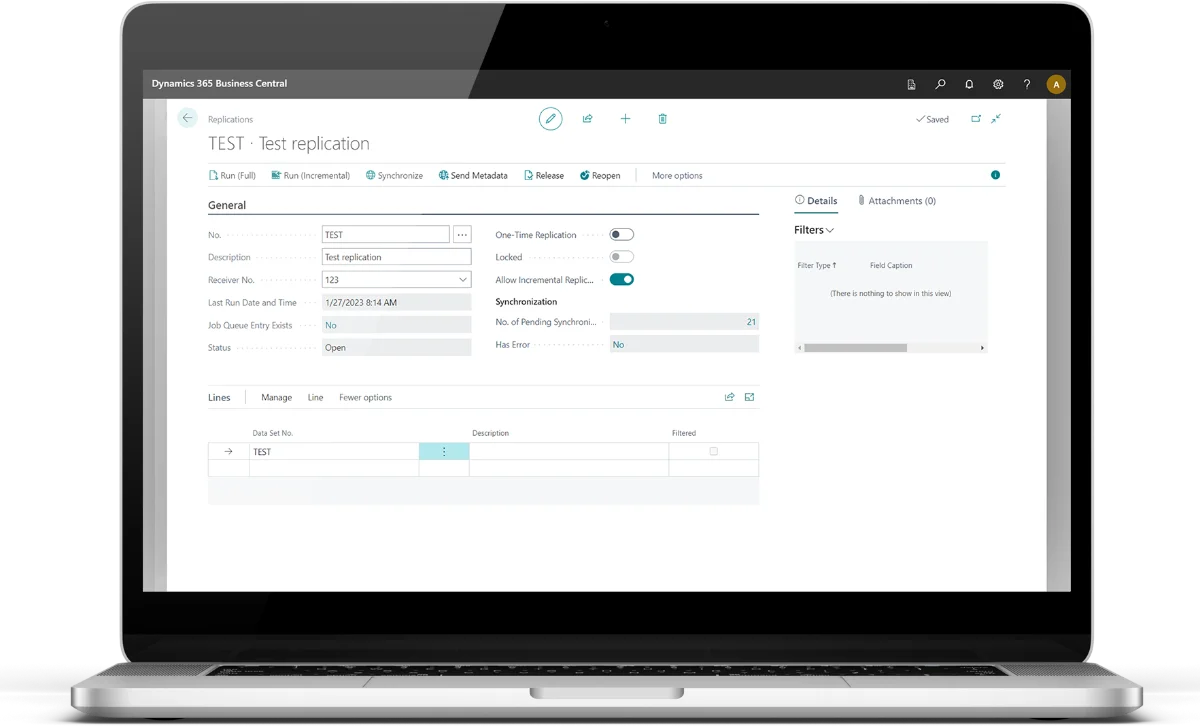Toggle One-Time Replication switch
Screen dimensions: 1200x728
coord(622,235)
